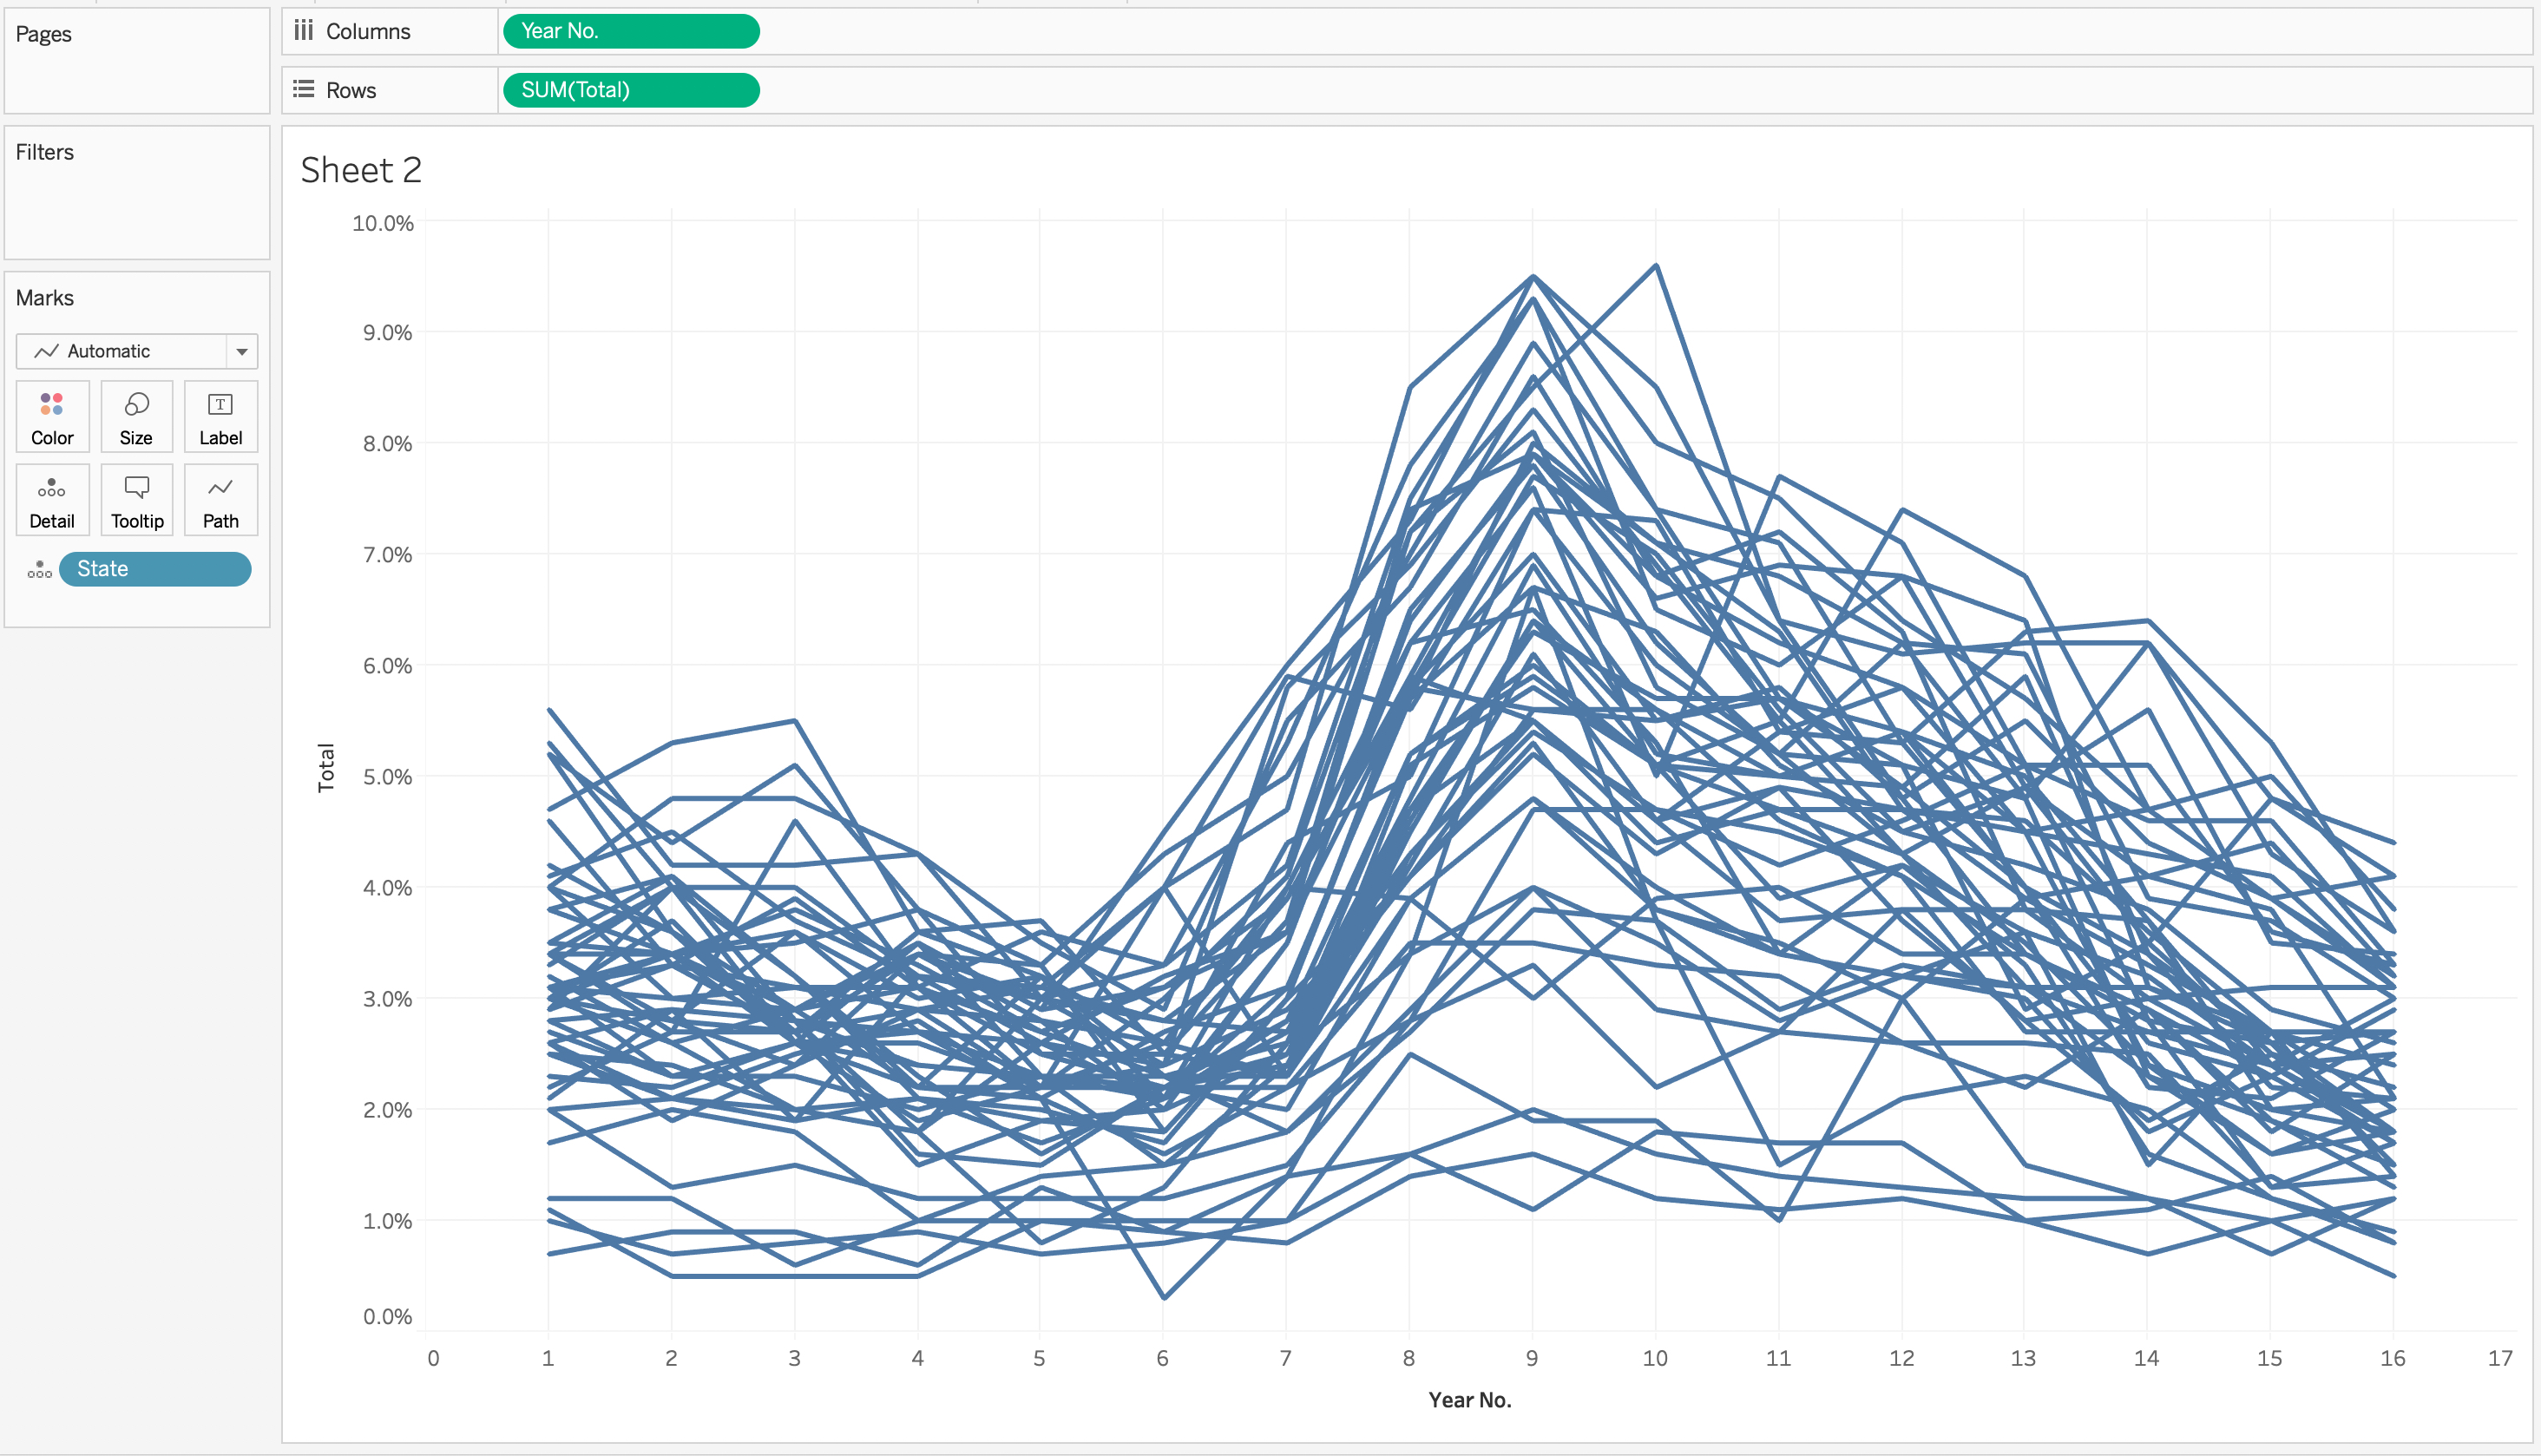This screenshot has height=1456, width=2541.
Task: Select the line peaking at year 10
Action: [1656, 266]
